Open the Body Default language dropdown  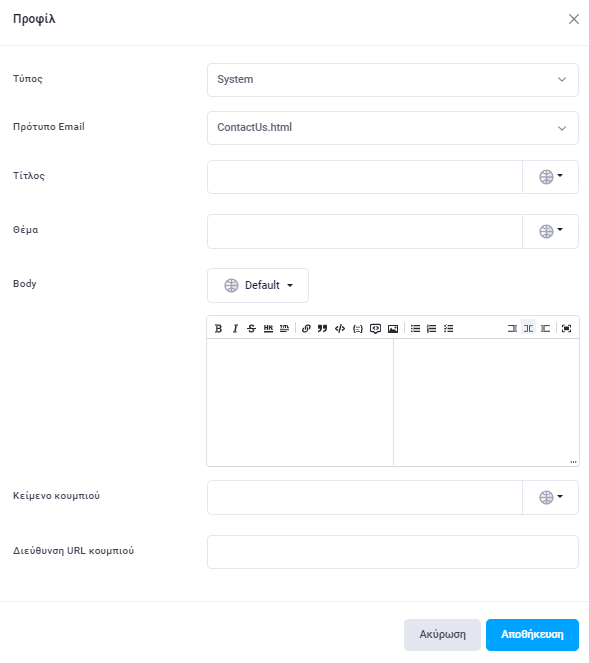pos(258,285)
